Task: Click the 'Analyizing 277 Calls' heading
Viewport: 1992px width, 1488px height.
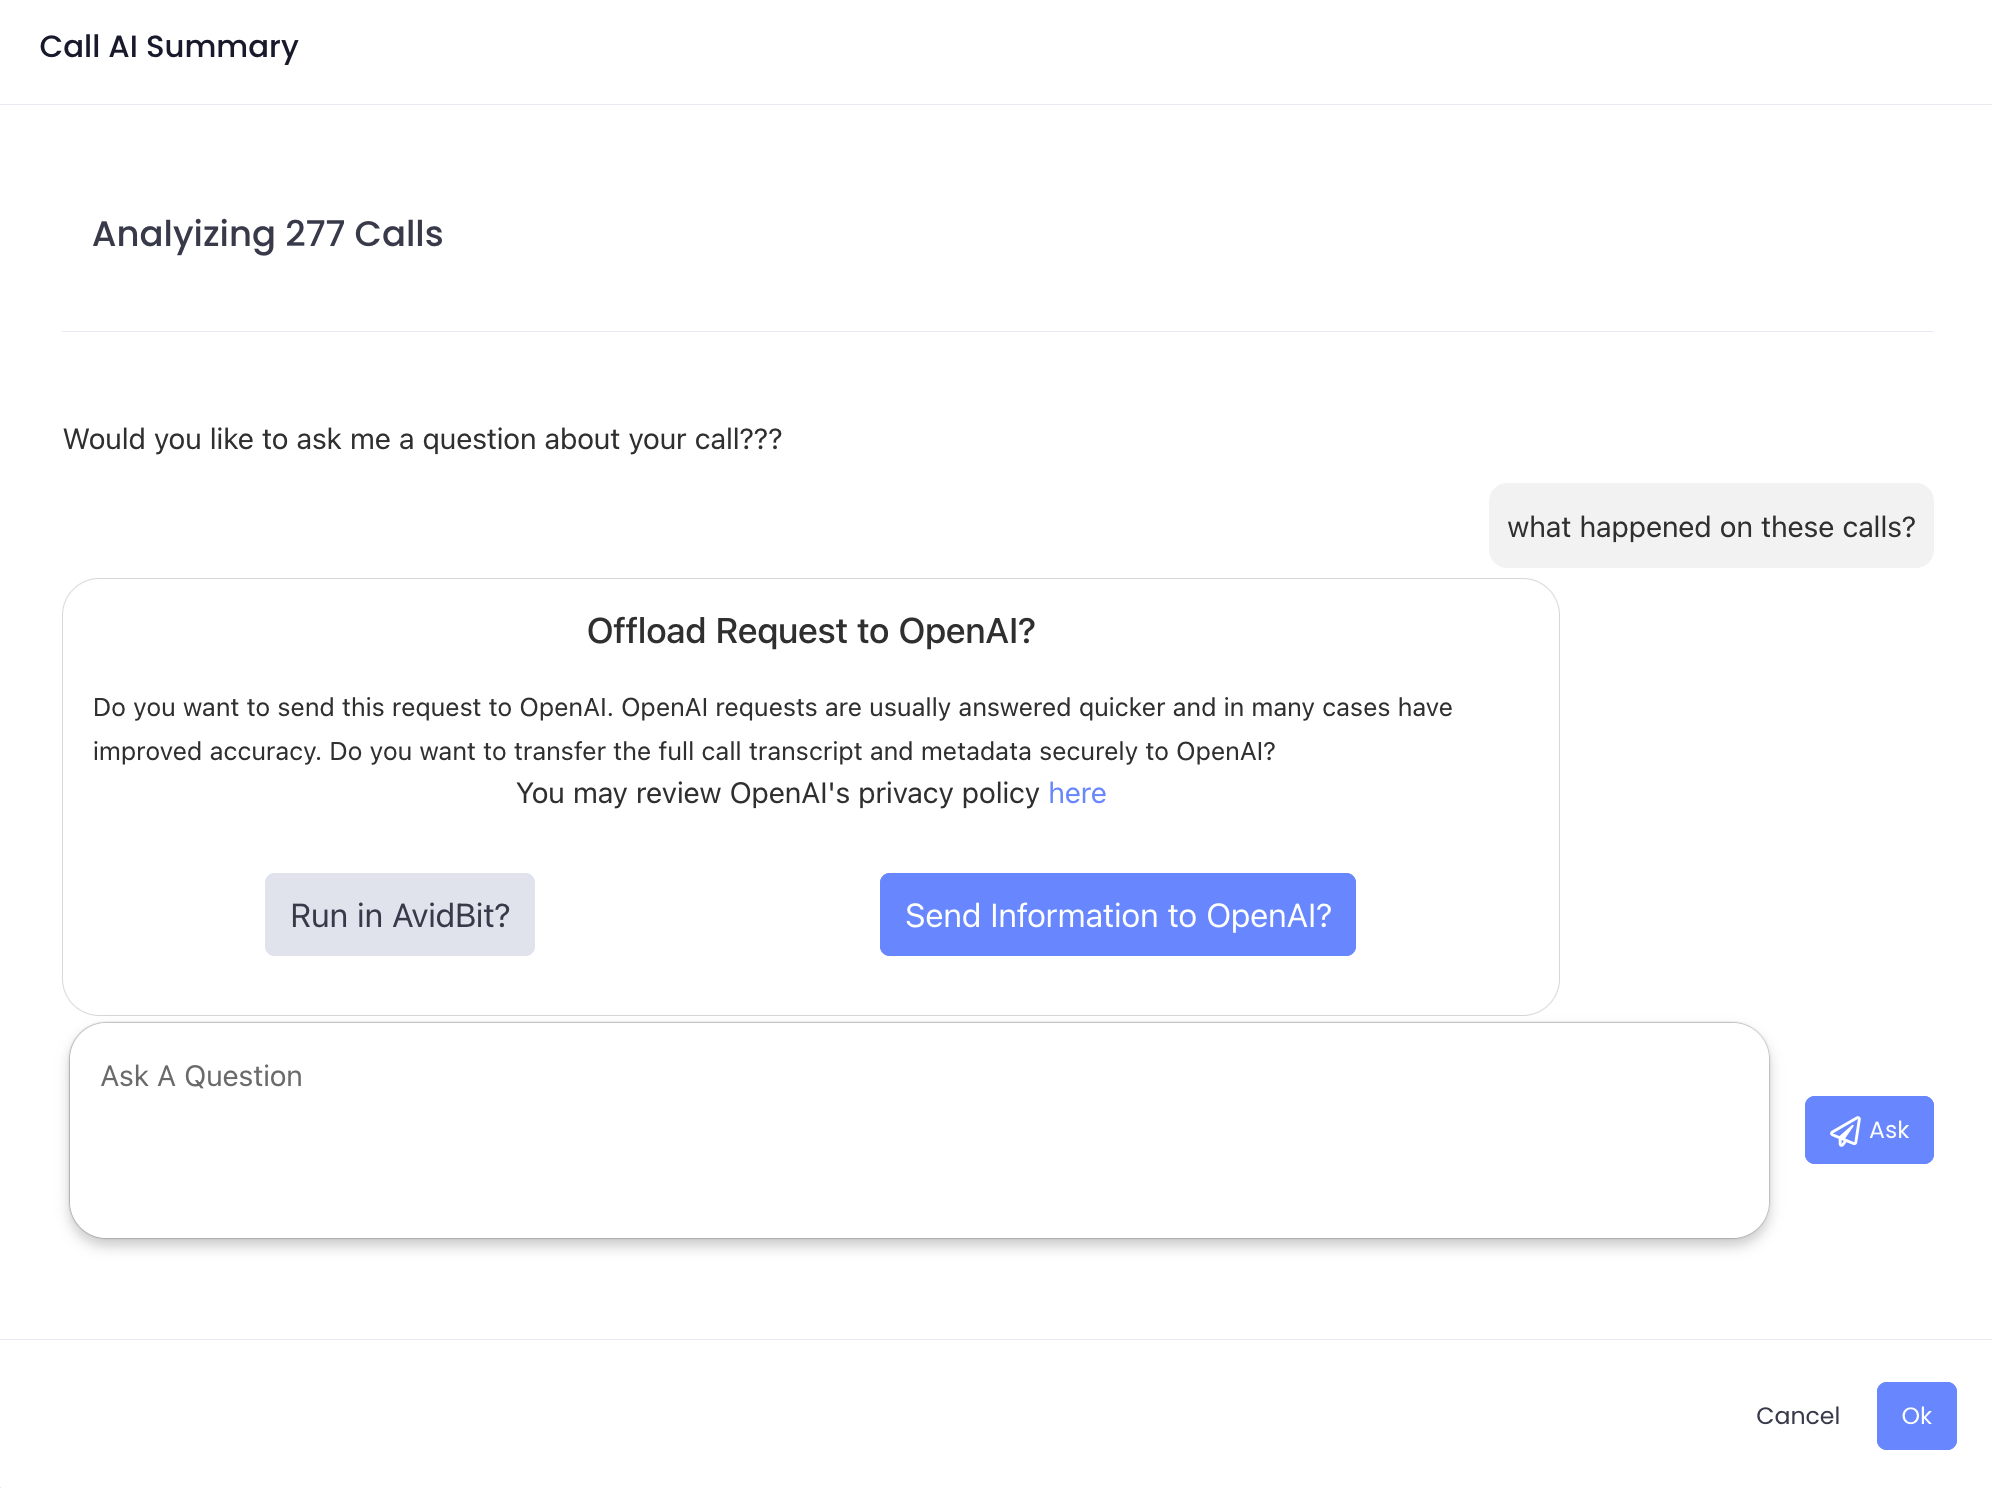Action: coord(267,234)
